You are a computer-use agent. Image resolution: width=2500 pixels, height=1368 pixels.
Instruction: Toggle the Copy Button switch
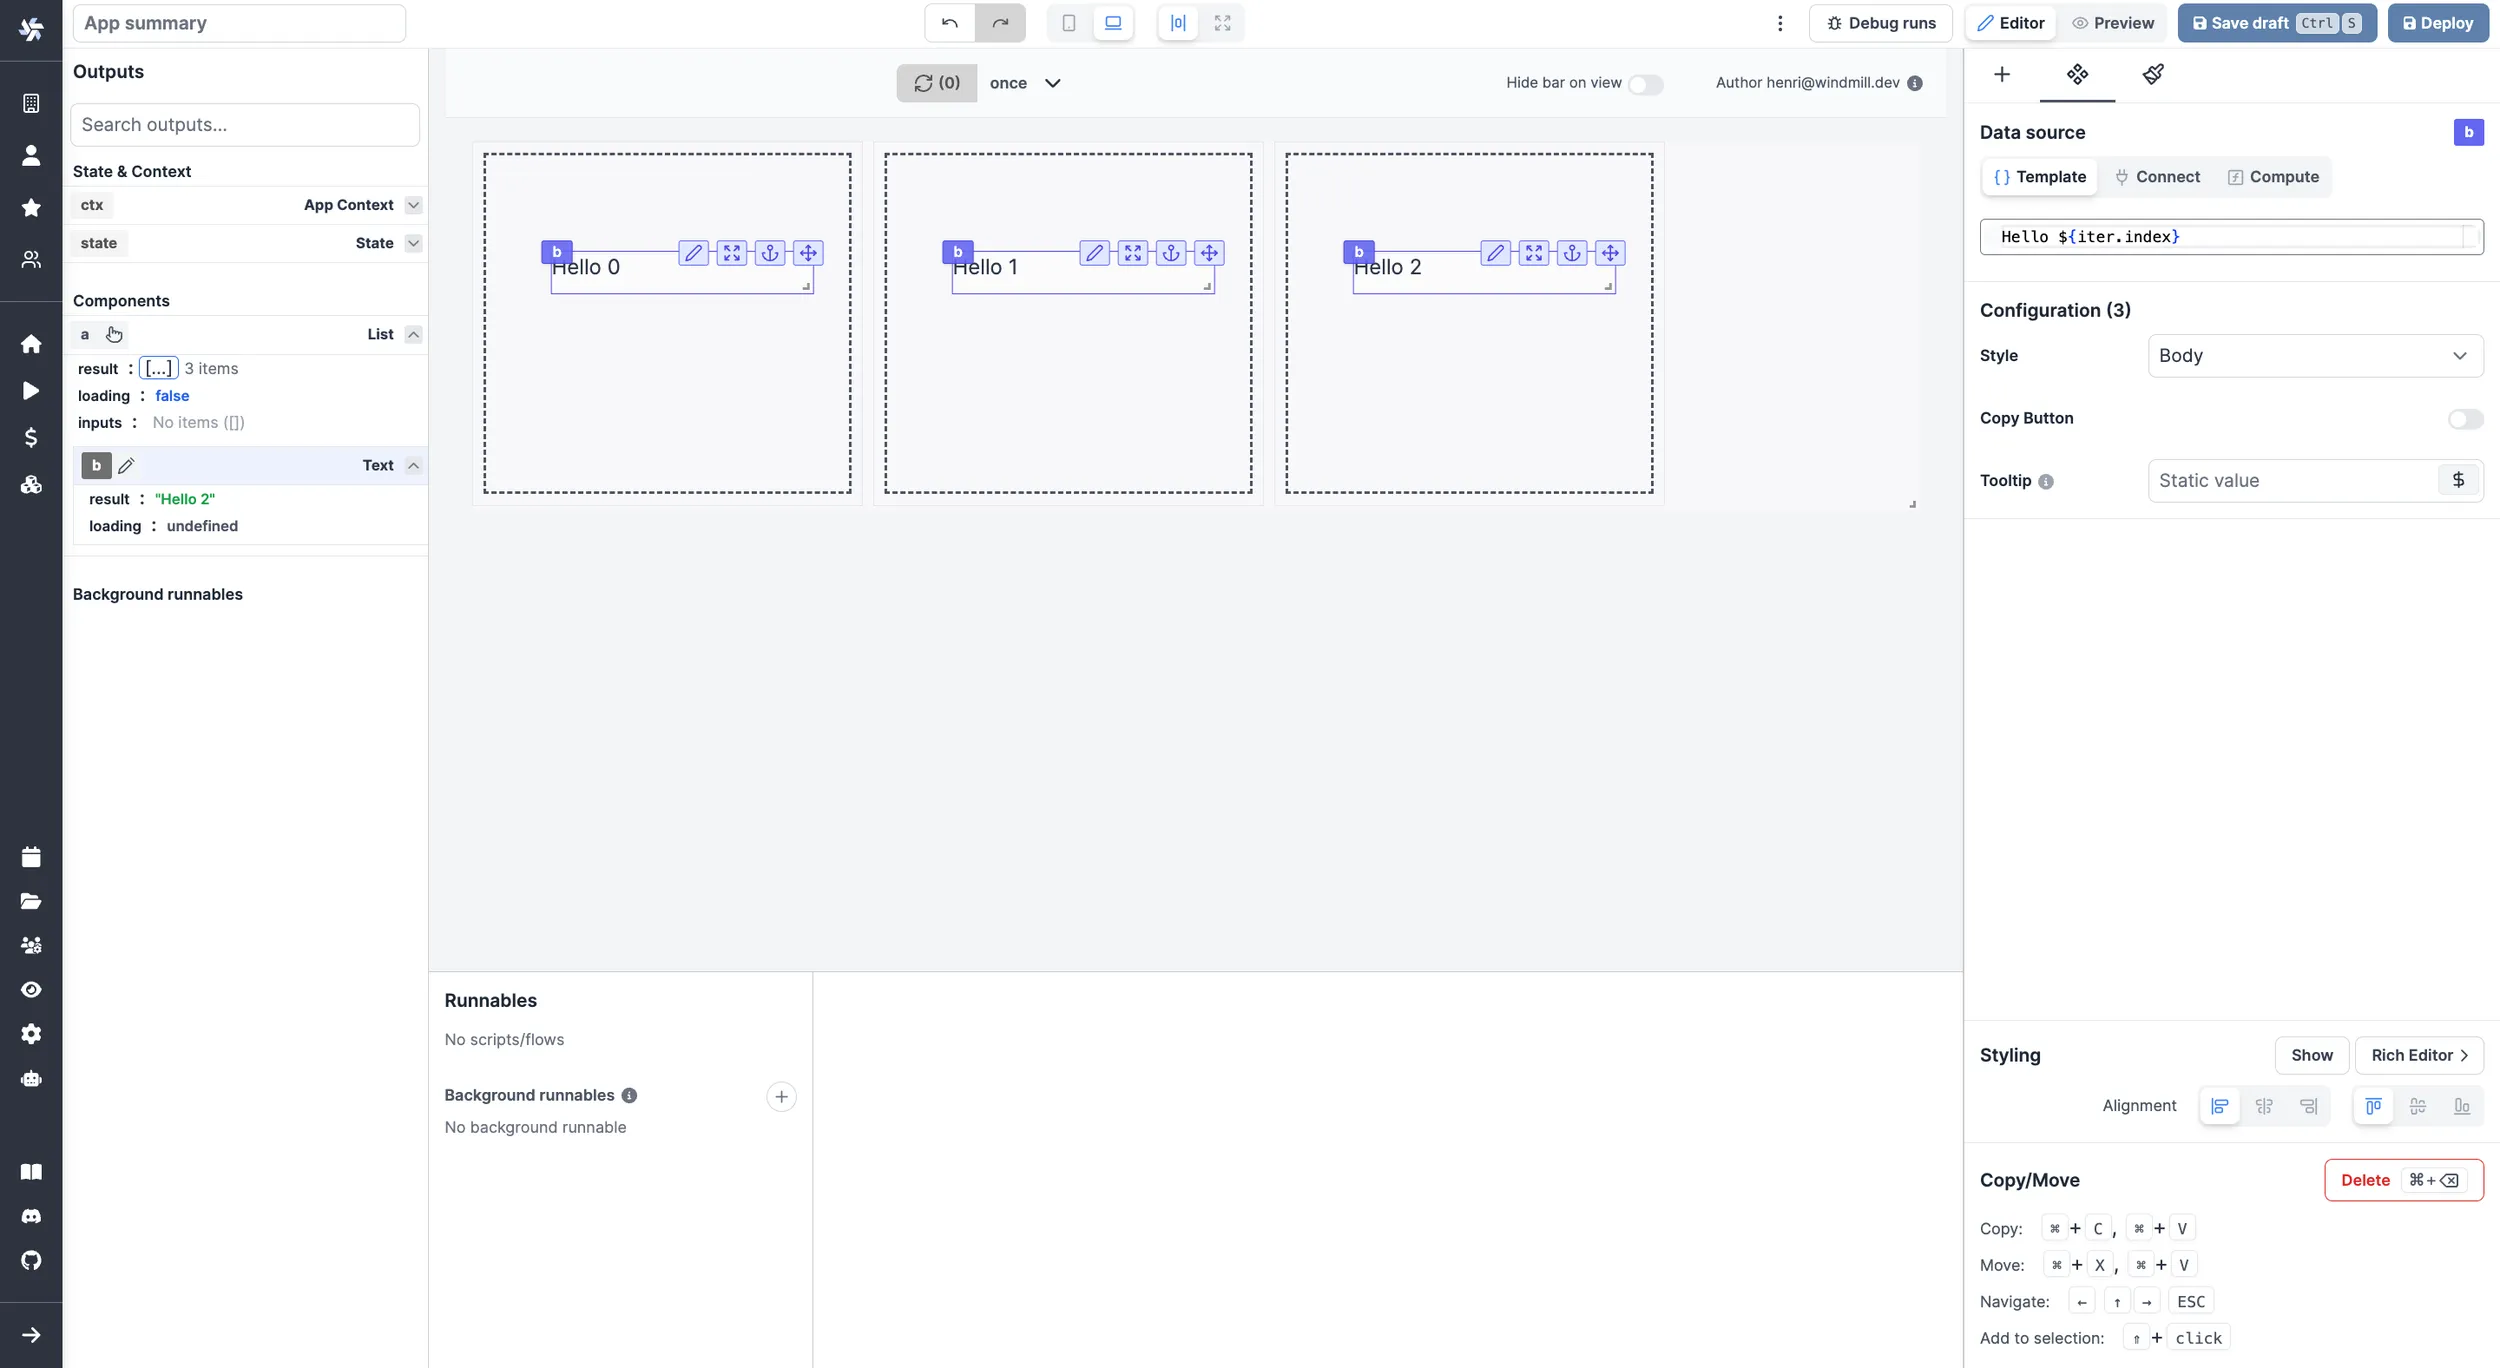[x=2461, y=418]
